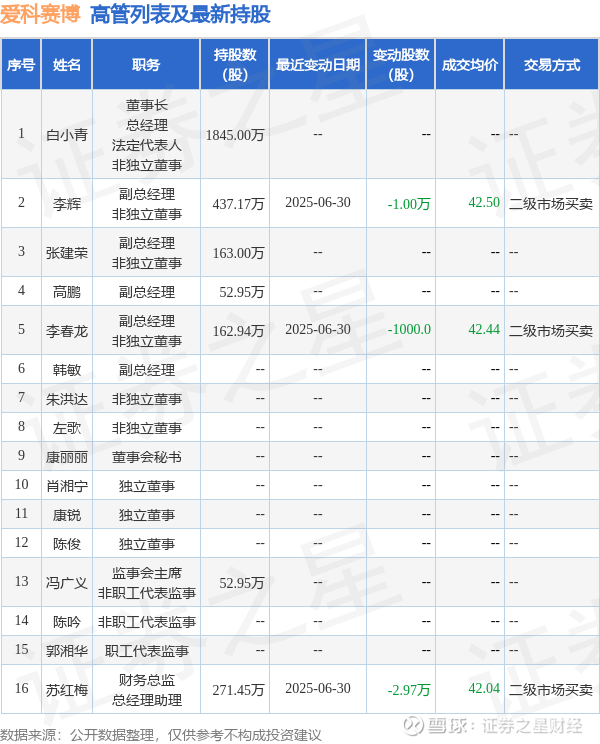Select the name 白小青

(x=67, y=135)
